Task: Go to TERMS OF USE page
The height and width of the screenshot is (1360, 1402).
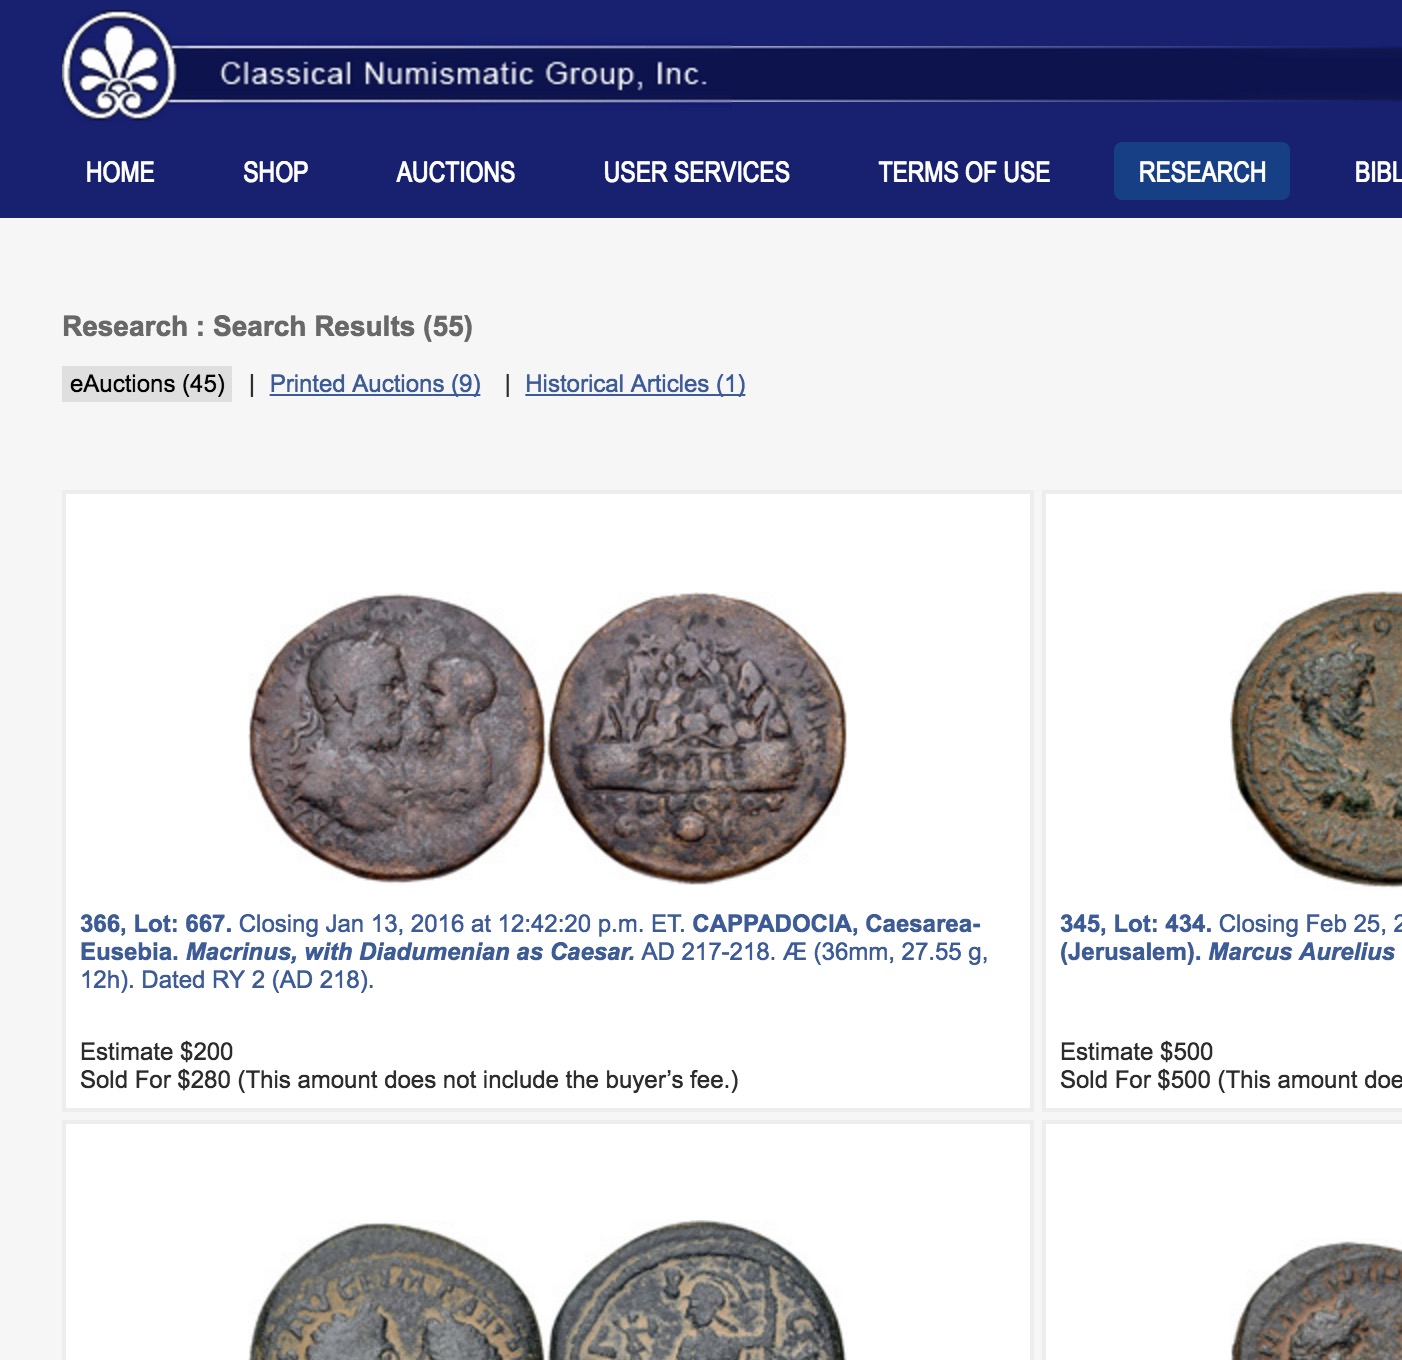Action: point(964,172)
